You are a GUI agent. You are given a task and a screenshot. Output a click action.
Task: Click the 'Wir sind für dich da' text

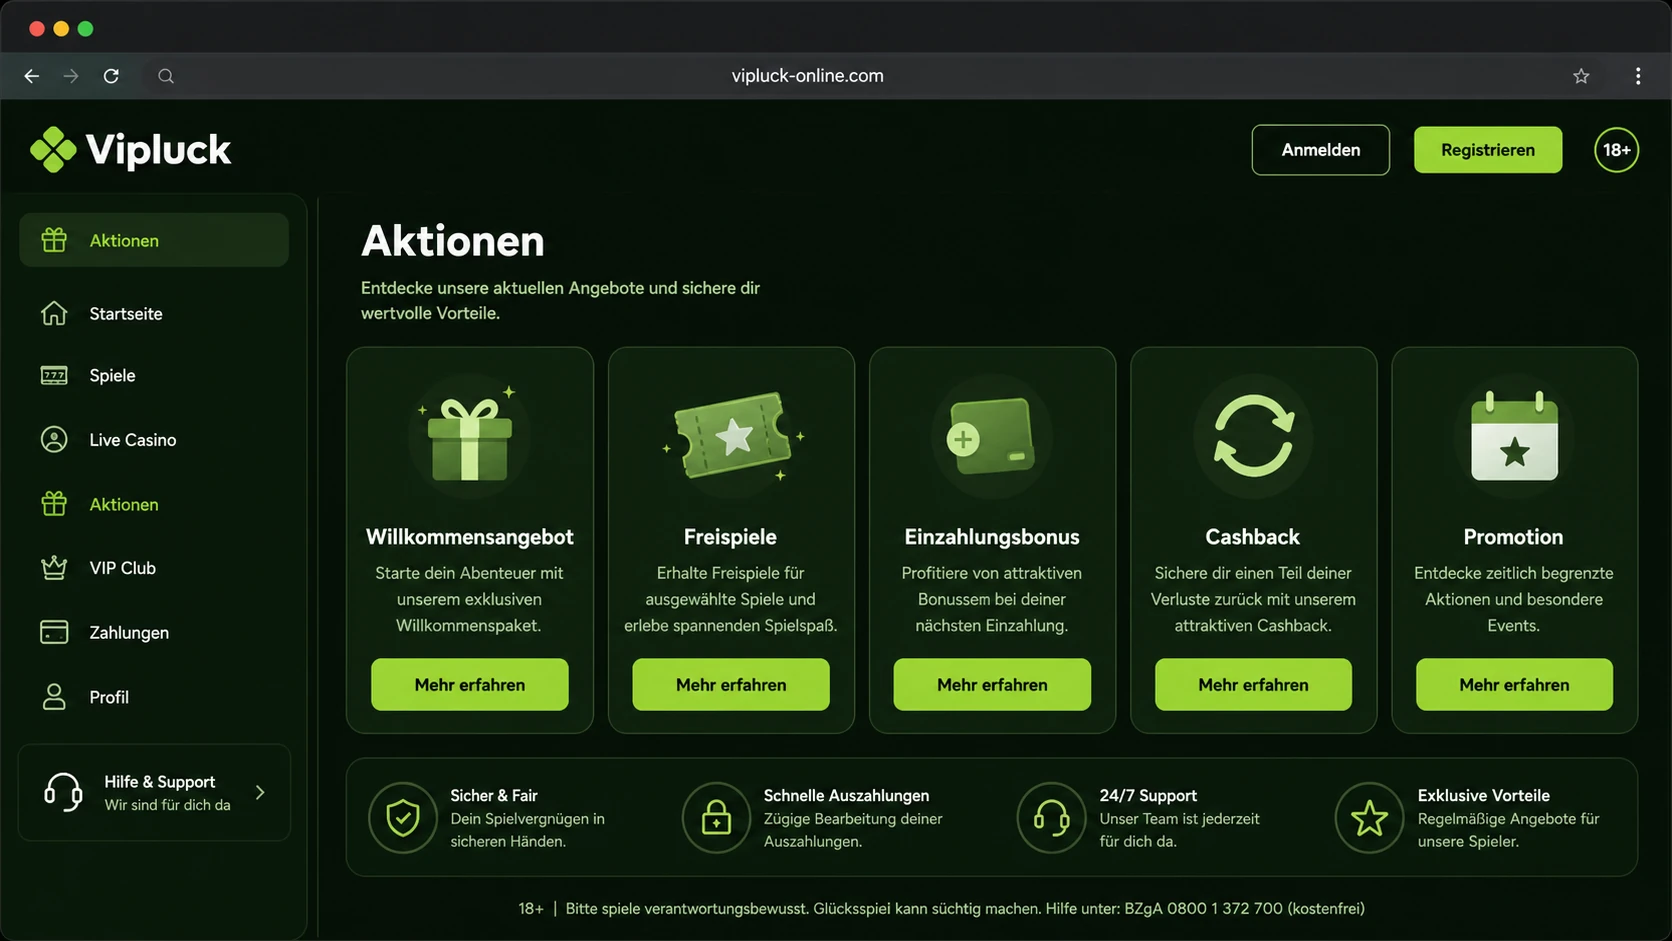[x=167, y=804]
